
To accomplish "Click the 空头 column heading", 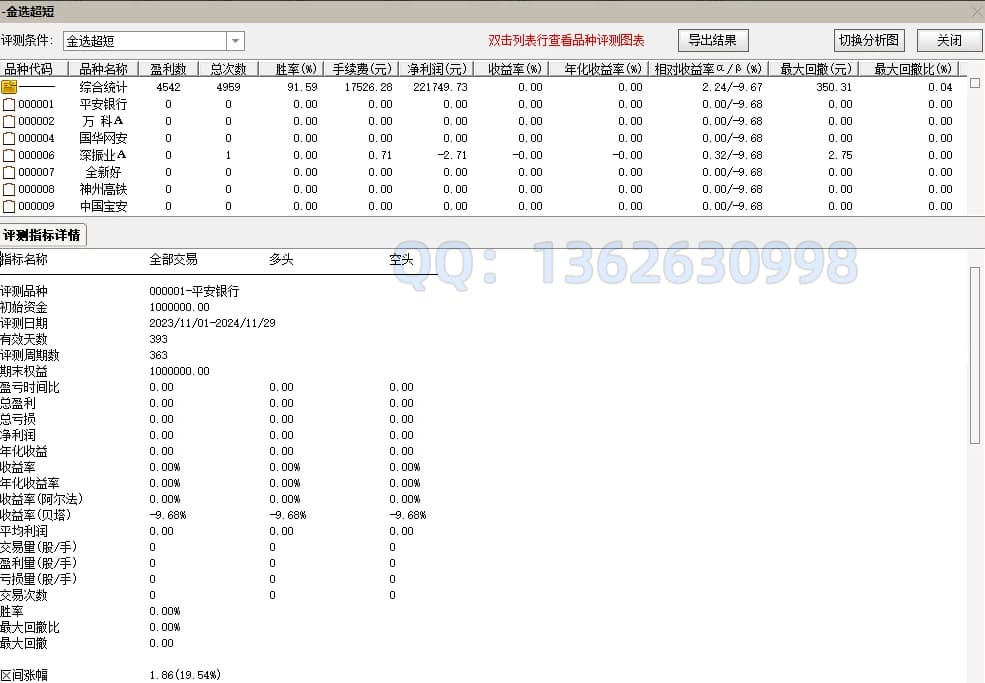I will (x=401, y=259).
